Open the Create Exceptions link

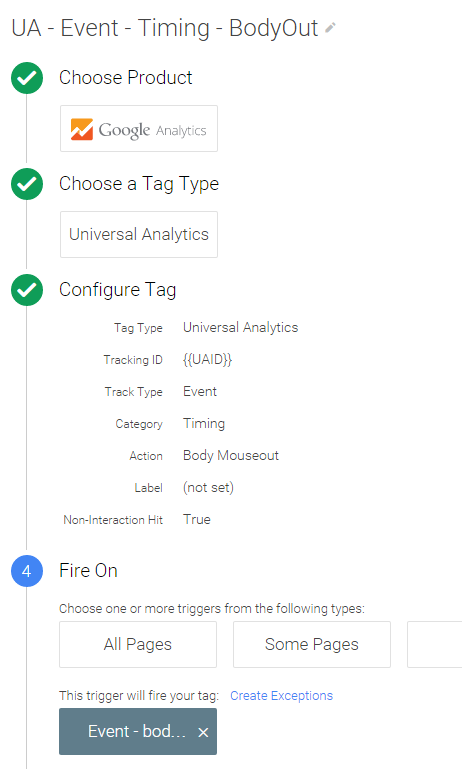pos(282,695)
